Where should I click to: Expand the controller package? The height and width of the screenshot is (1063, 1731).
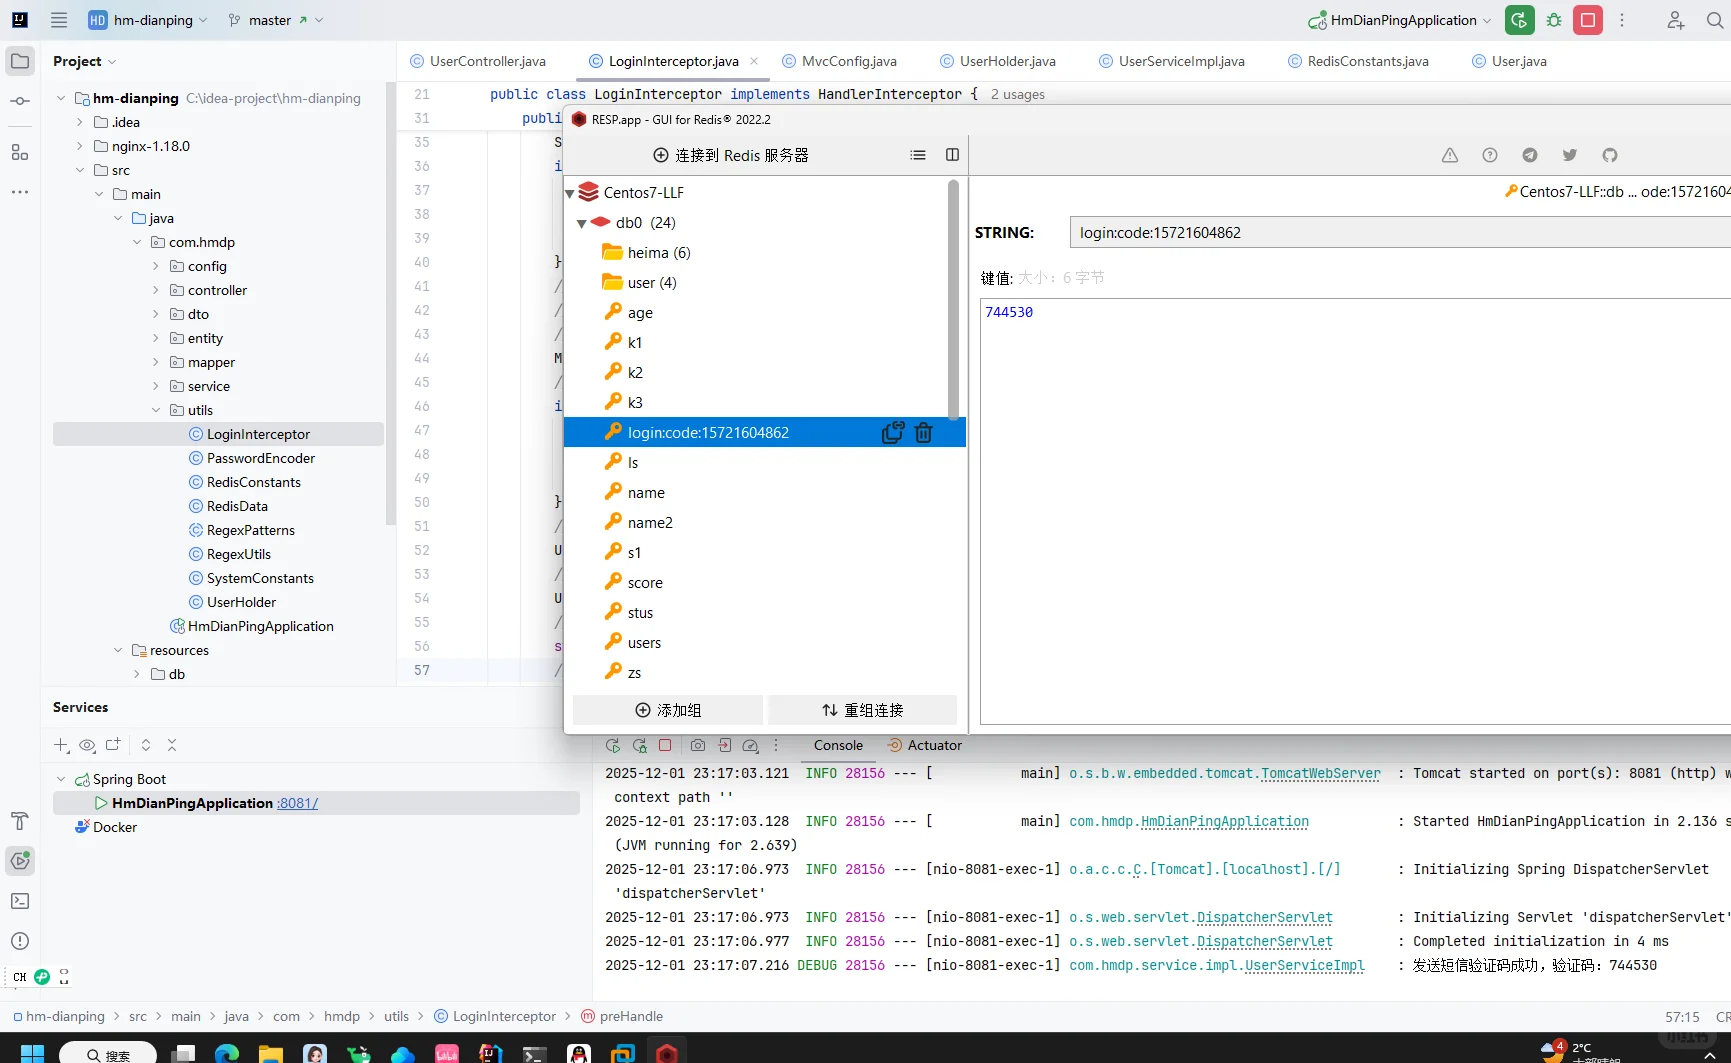[x=156, y=290]
